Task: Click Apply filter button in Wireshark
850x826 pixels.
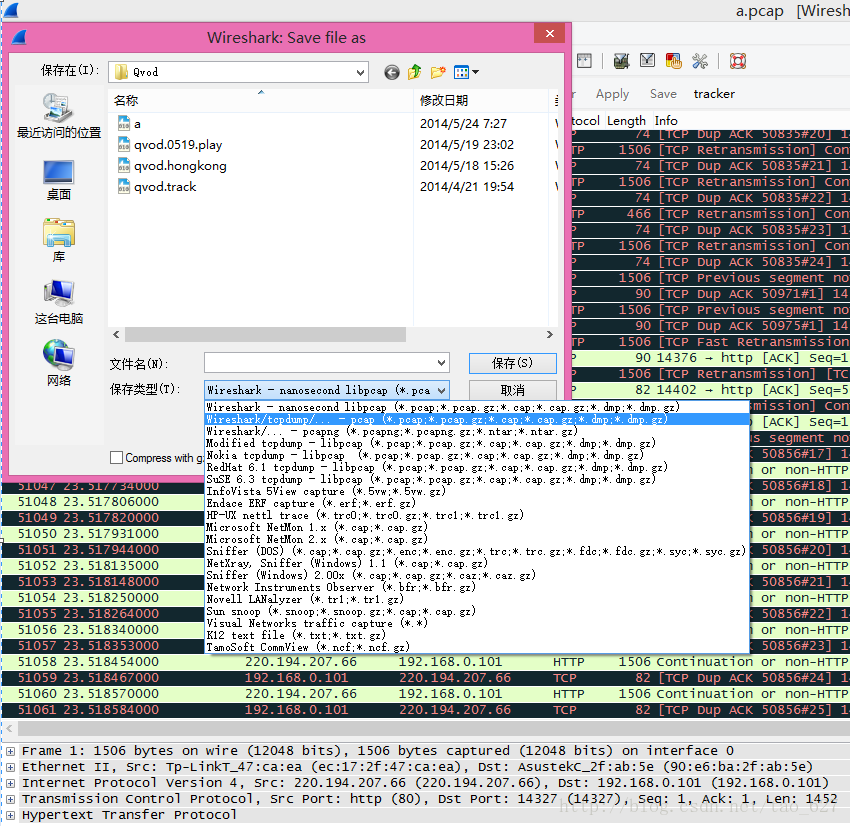Action: point(612,94)
